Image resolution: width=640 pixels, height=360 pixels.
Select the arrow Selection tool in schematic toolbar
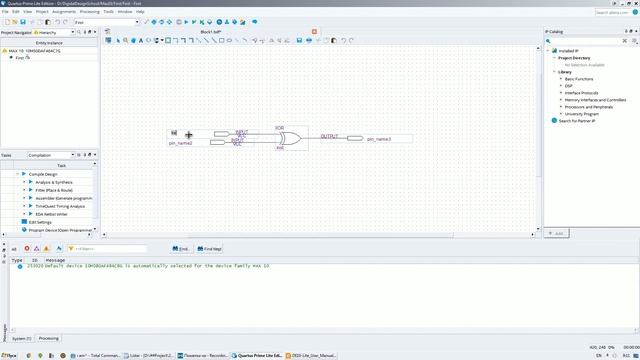click(118, 40)
